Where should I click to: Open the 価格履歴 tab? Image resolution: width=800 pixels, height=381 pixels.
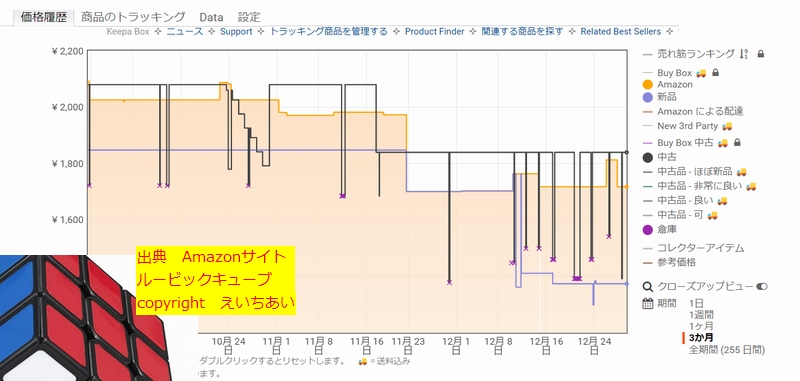(x=43, y=17)
